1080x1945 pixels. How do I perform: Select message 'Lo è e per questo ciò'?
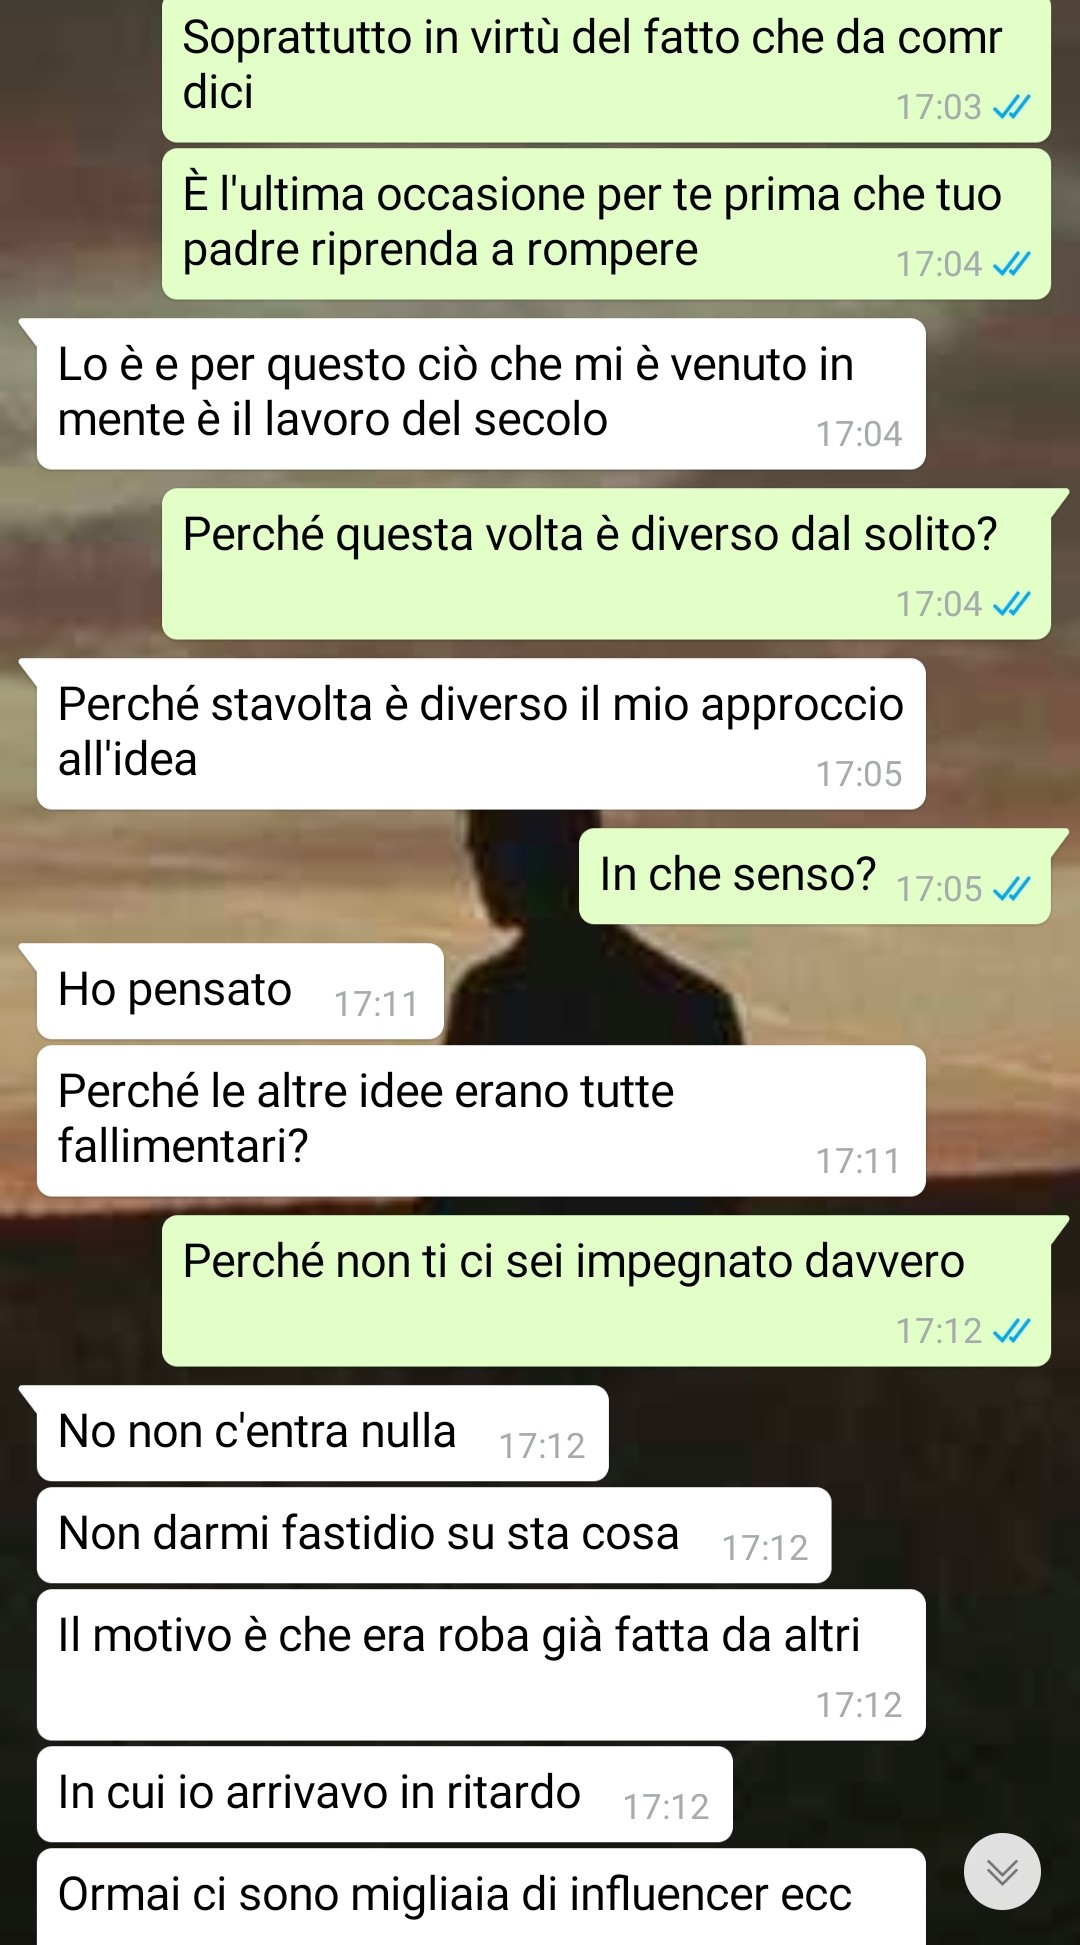coord(481,394)
